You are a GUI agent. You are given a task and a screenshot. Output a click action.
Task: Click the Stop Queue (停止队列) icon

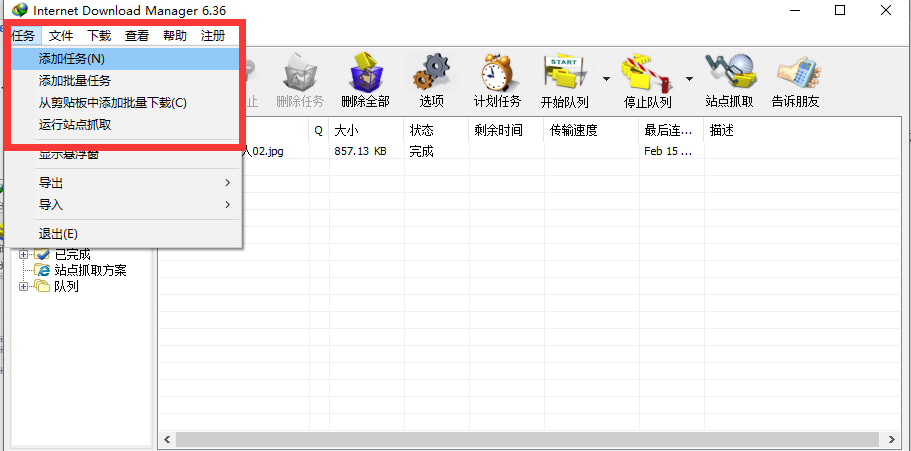(646, 73)
